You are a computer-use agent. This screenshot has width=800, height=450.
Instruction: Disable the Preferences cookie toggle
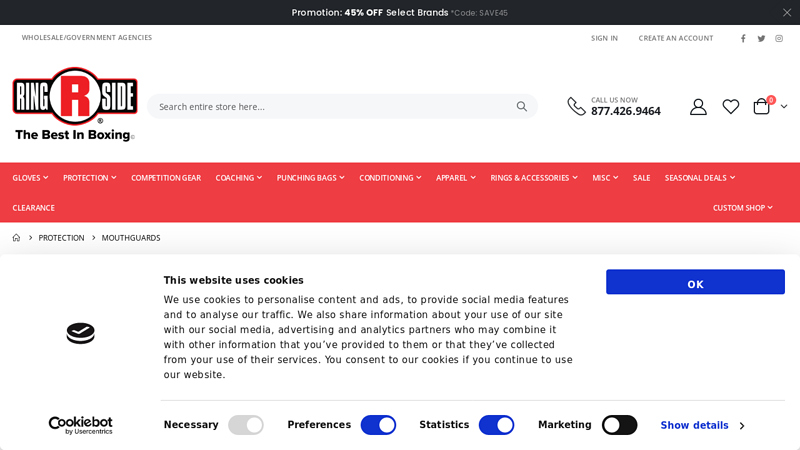tap(378, 425)
